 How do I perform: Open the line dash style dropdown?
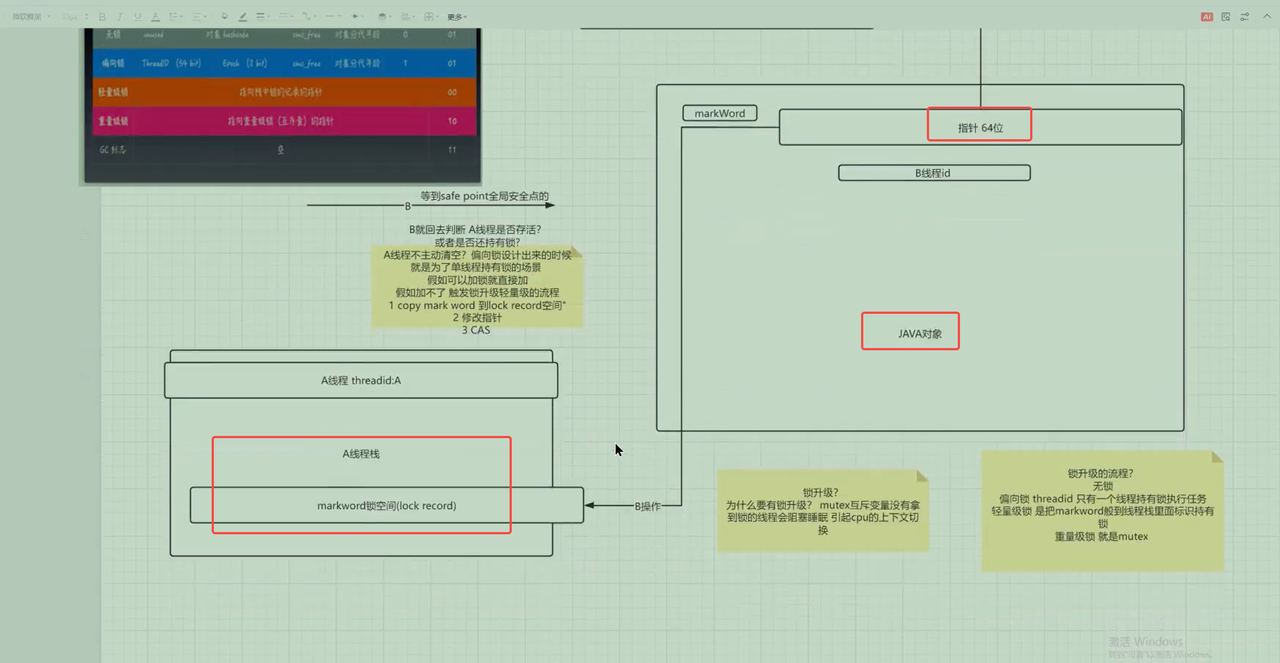pos(287,17)
